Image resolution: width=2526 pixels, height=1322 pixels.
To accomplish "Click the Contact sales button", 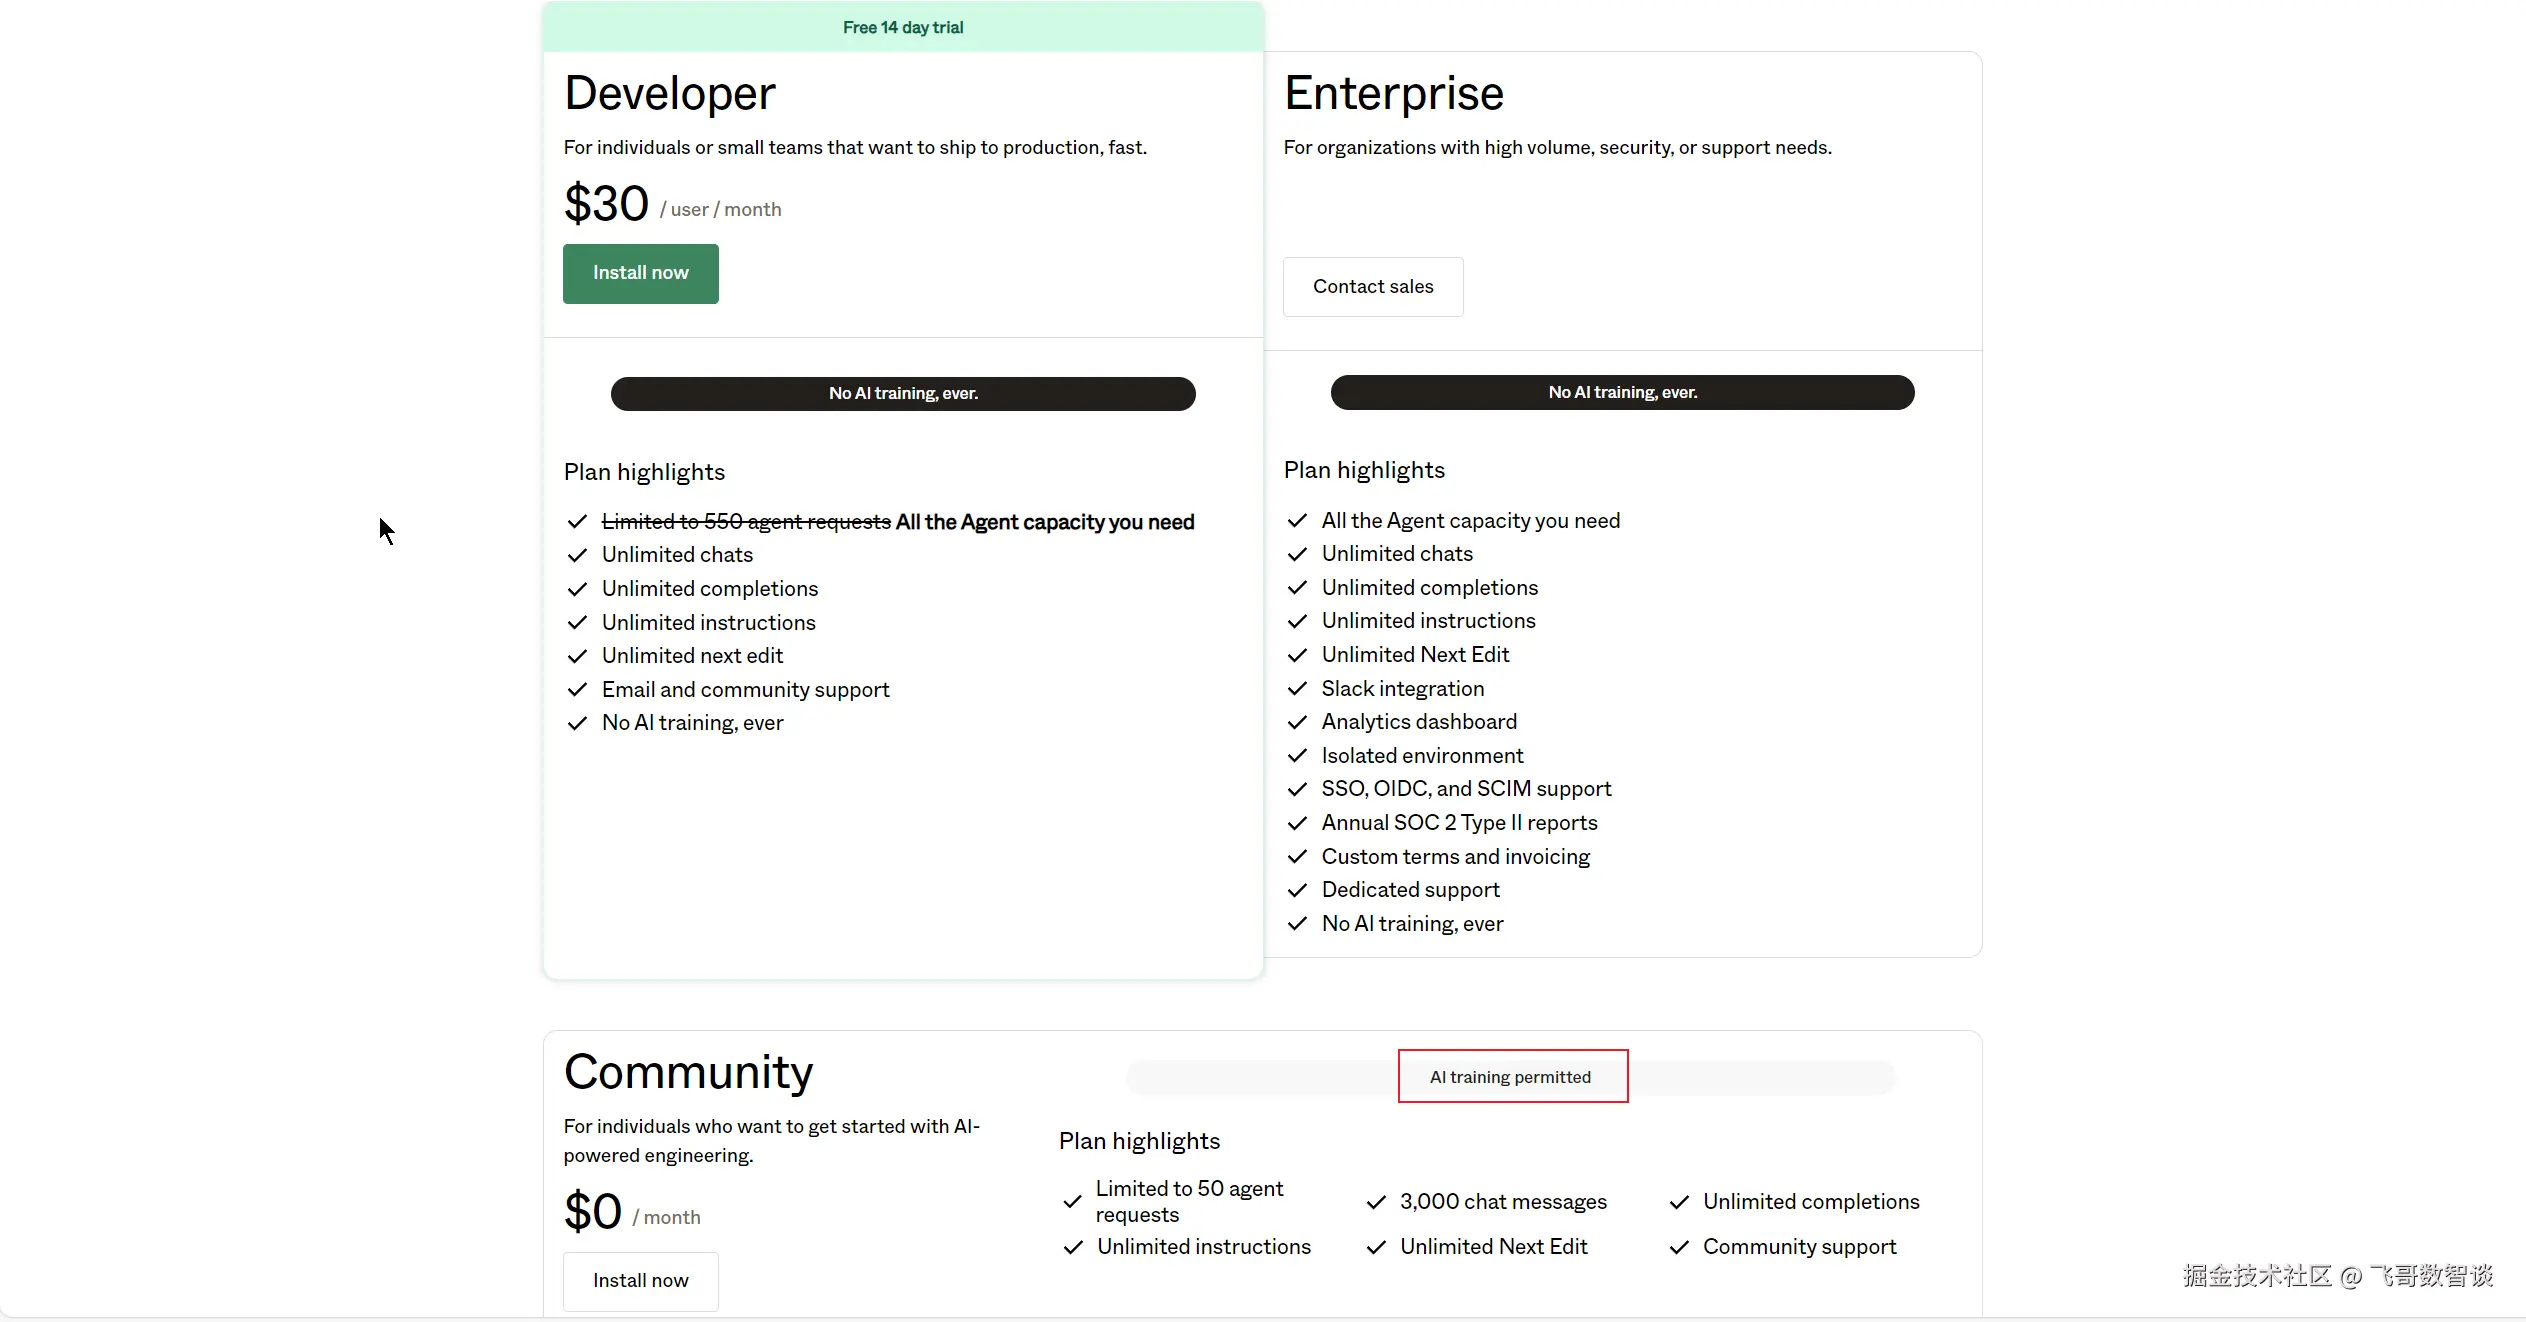I will point(1372,287).
